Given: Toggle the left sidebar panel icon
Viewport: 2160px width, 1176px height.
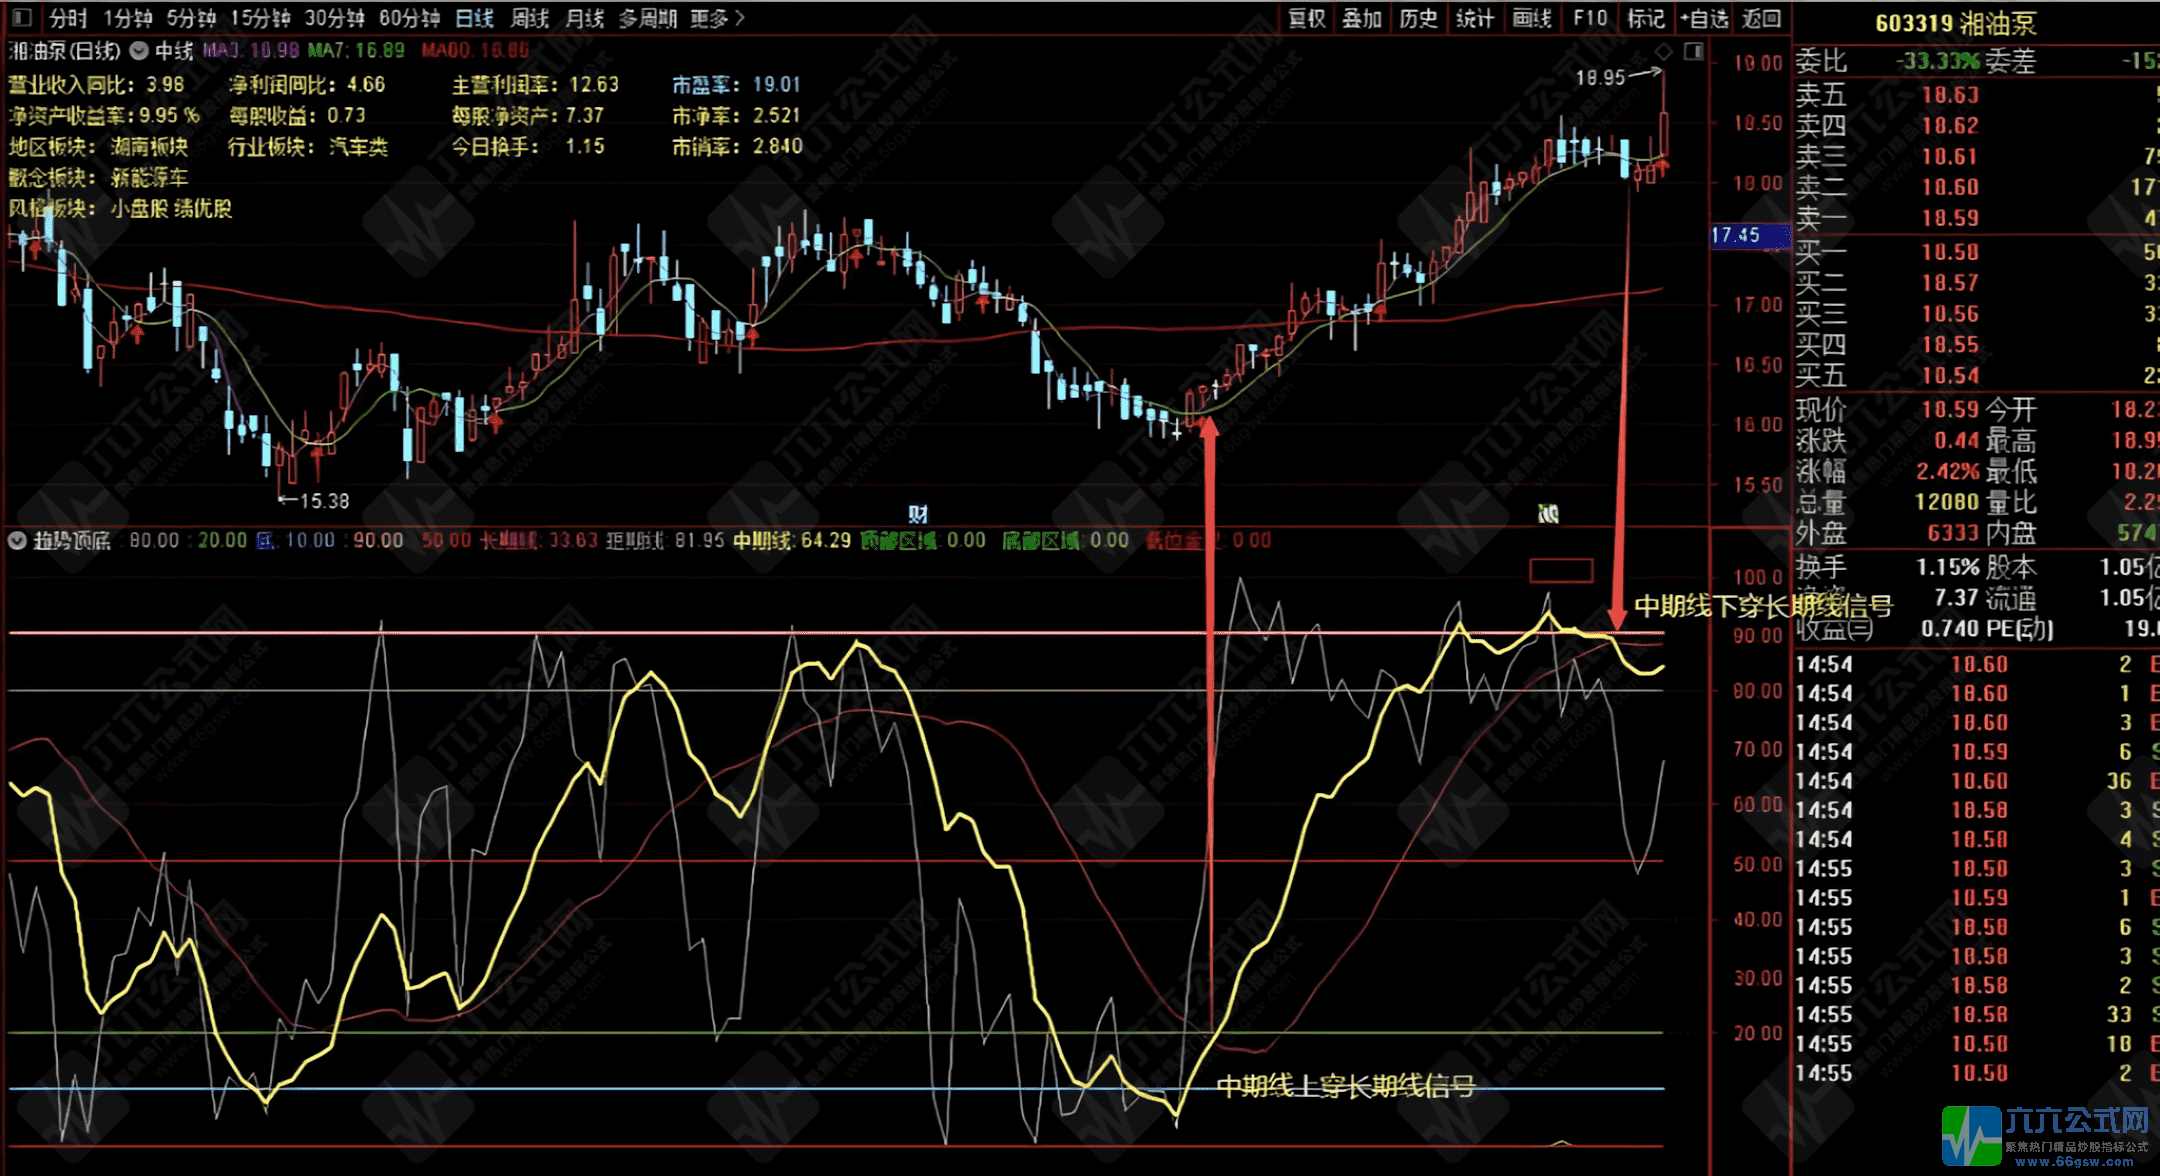Looking at the screenshot, I should 22,17.
